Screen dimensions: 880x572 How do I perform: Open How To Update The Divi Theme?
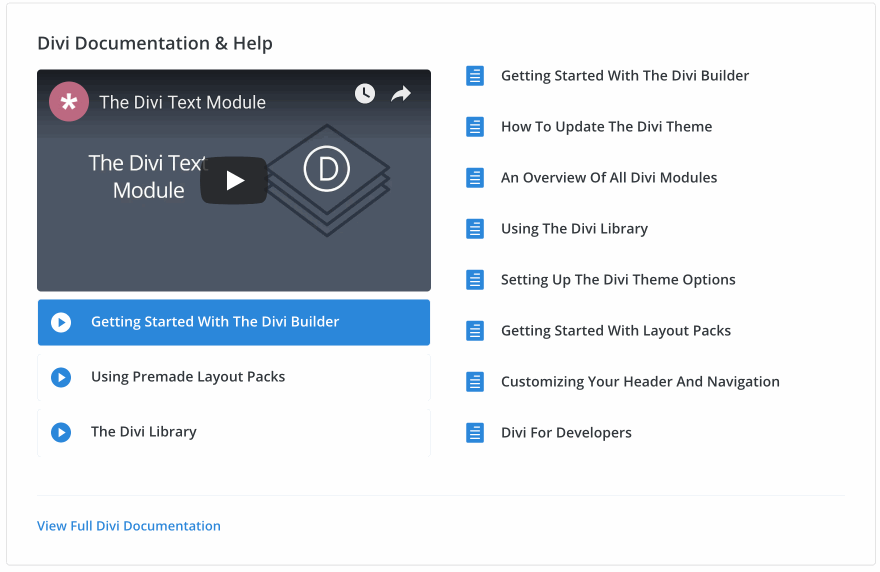[606, 127]
